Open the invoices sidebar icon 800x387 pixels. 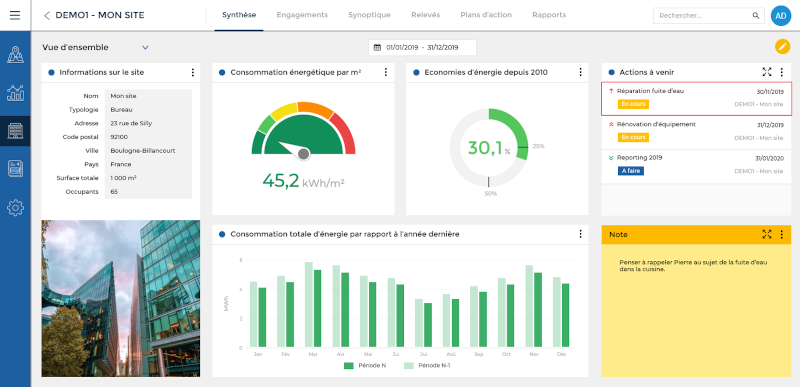click(15, 169)
